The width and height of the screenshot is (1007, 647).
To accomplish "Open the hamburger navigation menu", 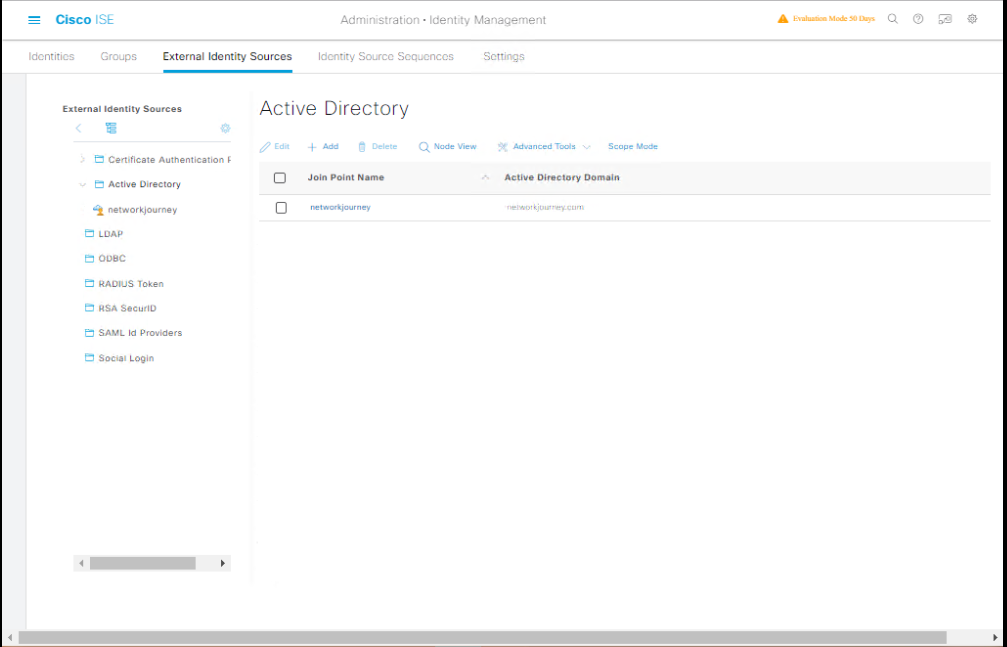I will point(34,20).
